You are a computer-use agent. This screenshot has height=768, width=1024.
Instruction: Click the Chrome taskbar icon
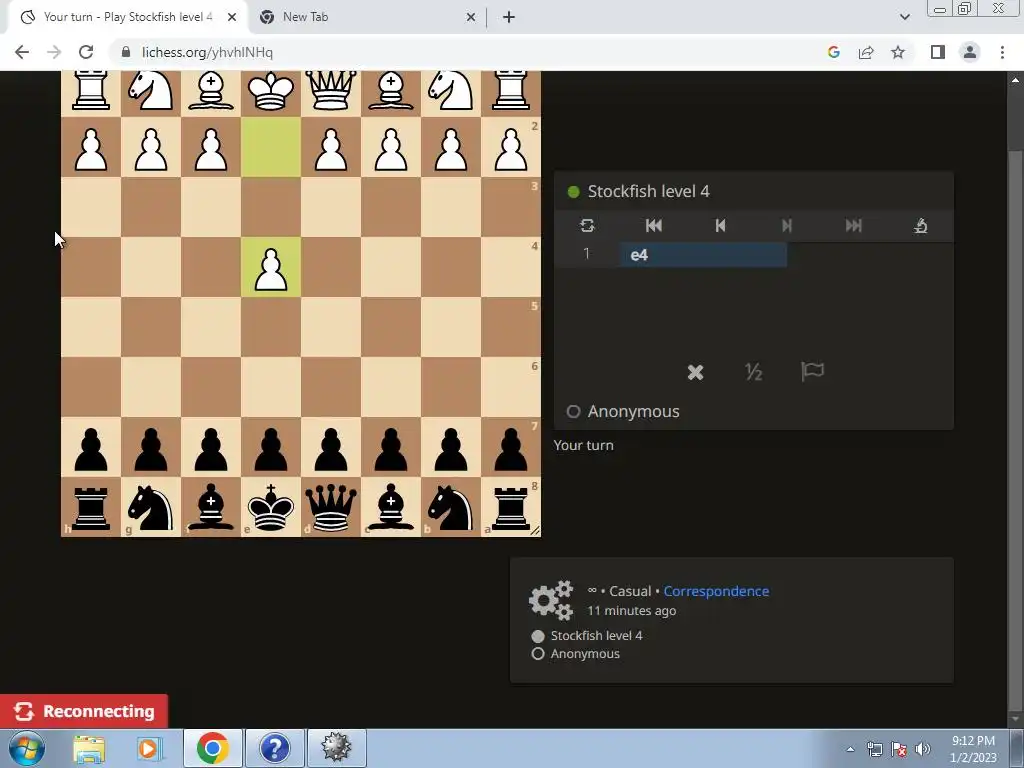212,748
